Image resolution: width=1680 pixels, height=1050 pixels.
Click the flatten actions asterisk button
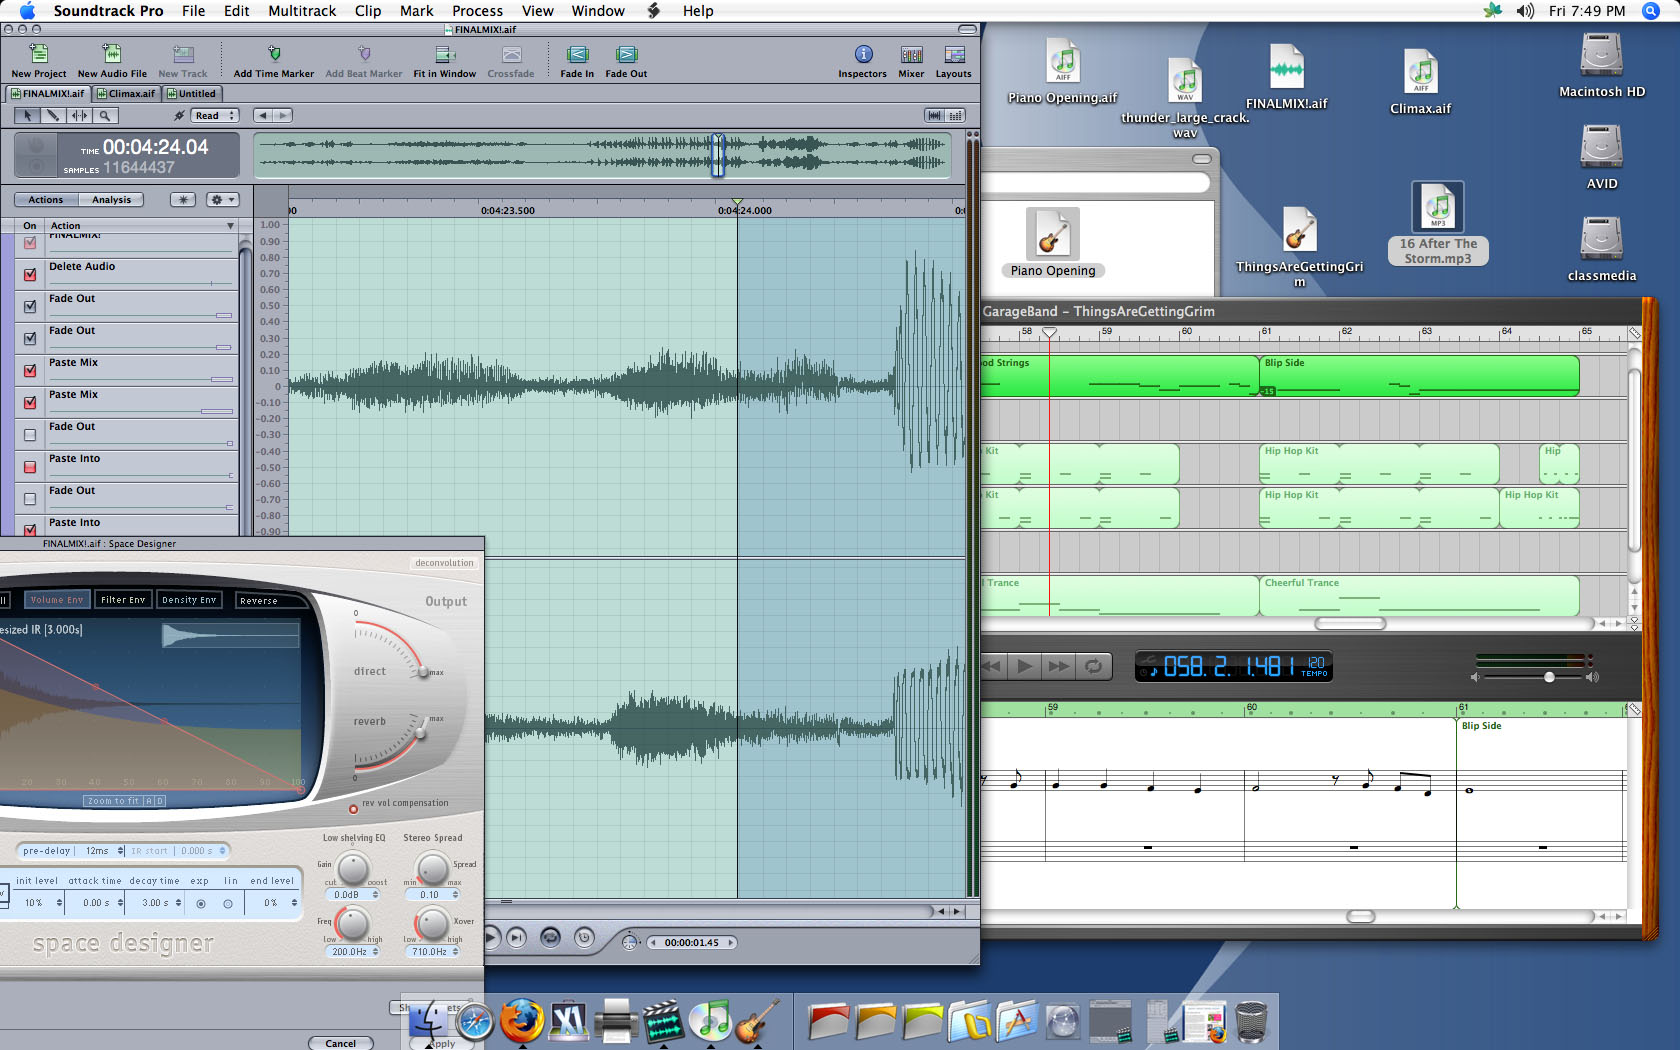[x=182, y=200]
